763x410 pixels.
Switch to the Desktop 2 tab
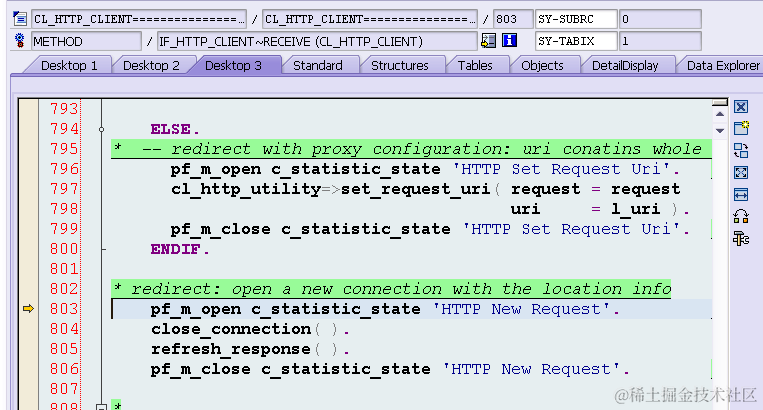(151, 66)
